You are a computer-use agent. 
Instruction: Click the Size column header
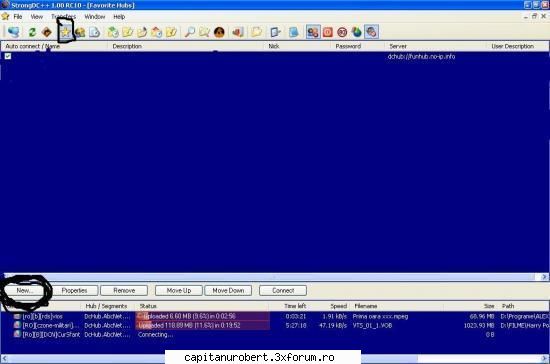(471, 306)
